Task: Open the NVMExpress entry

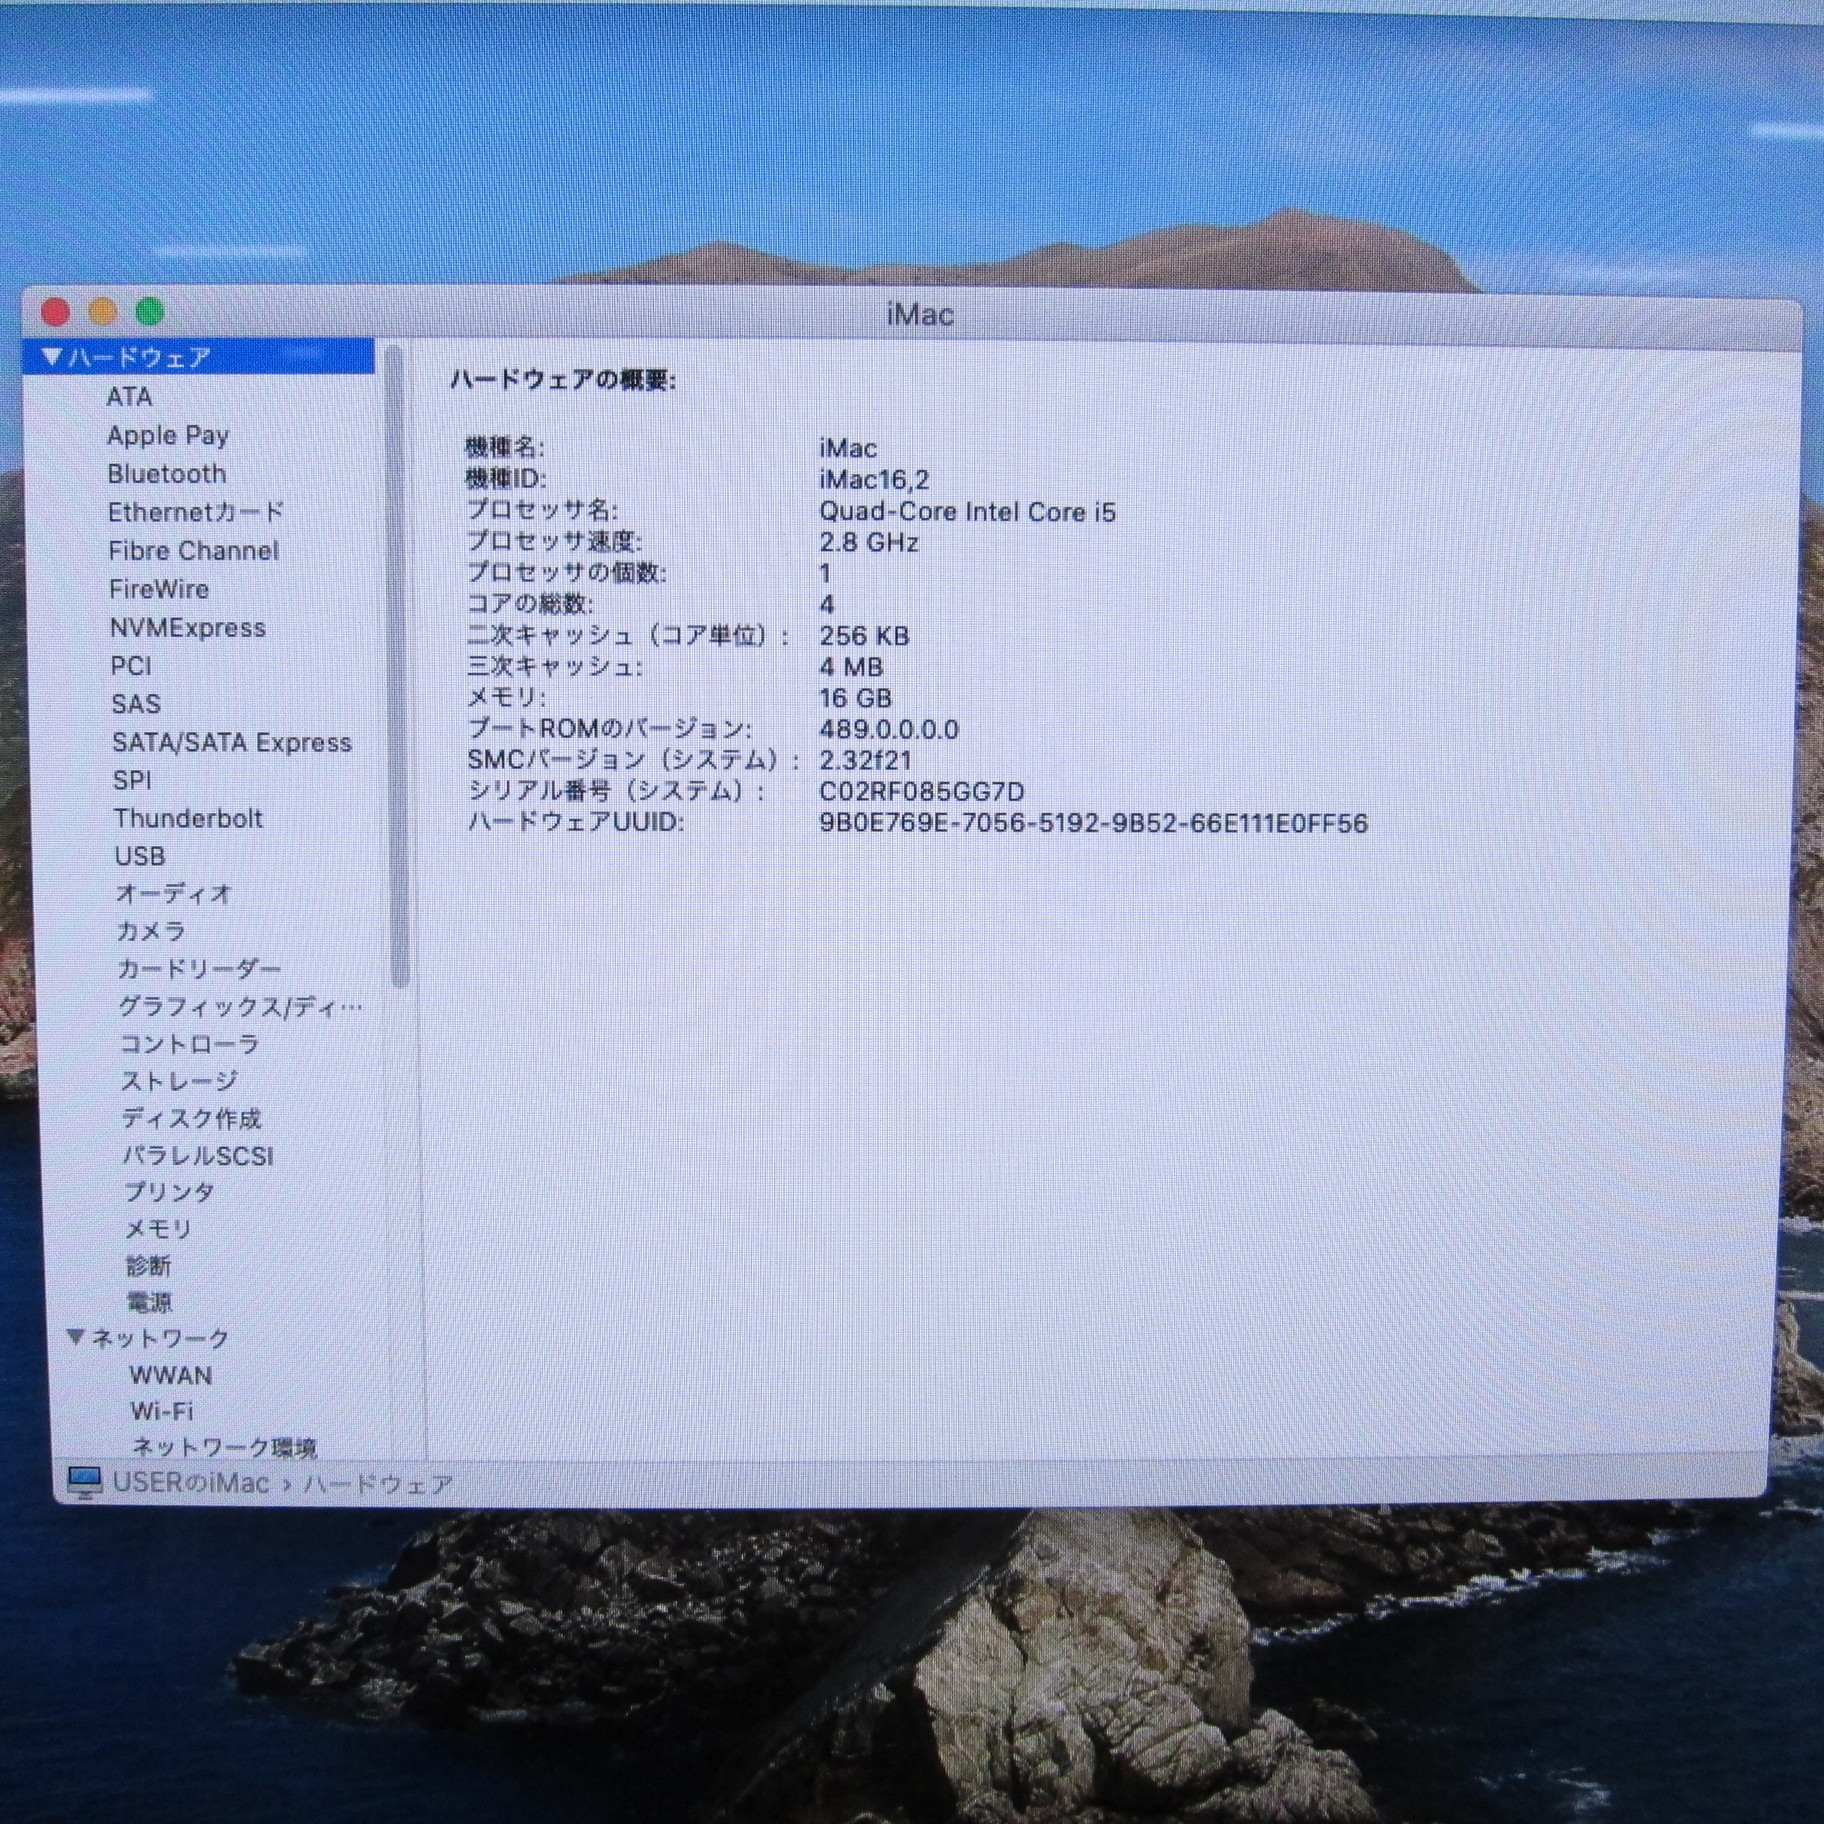Action: [x=188, y=628]
